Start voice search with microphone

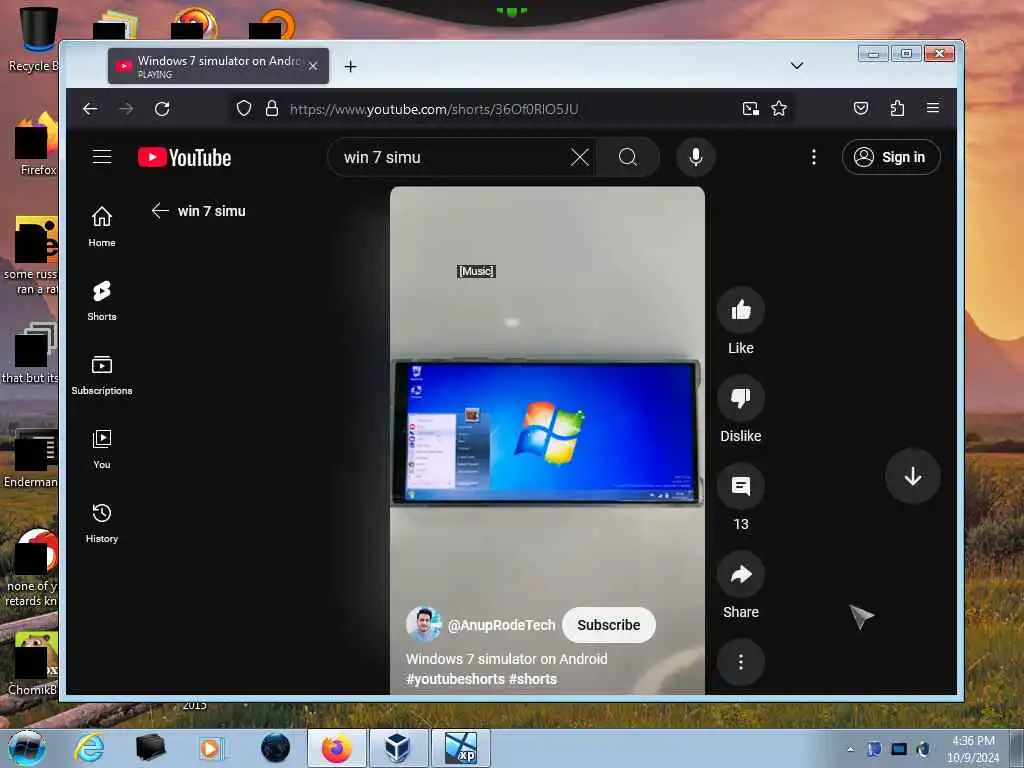[696, 157]
